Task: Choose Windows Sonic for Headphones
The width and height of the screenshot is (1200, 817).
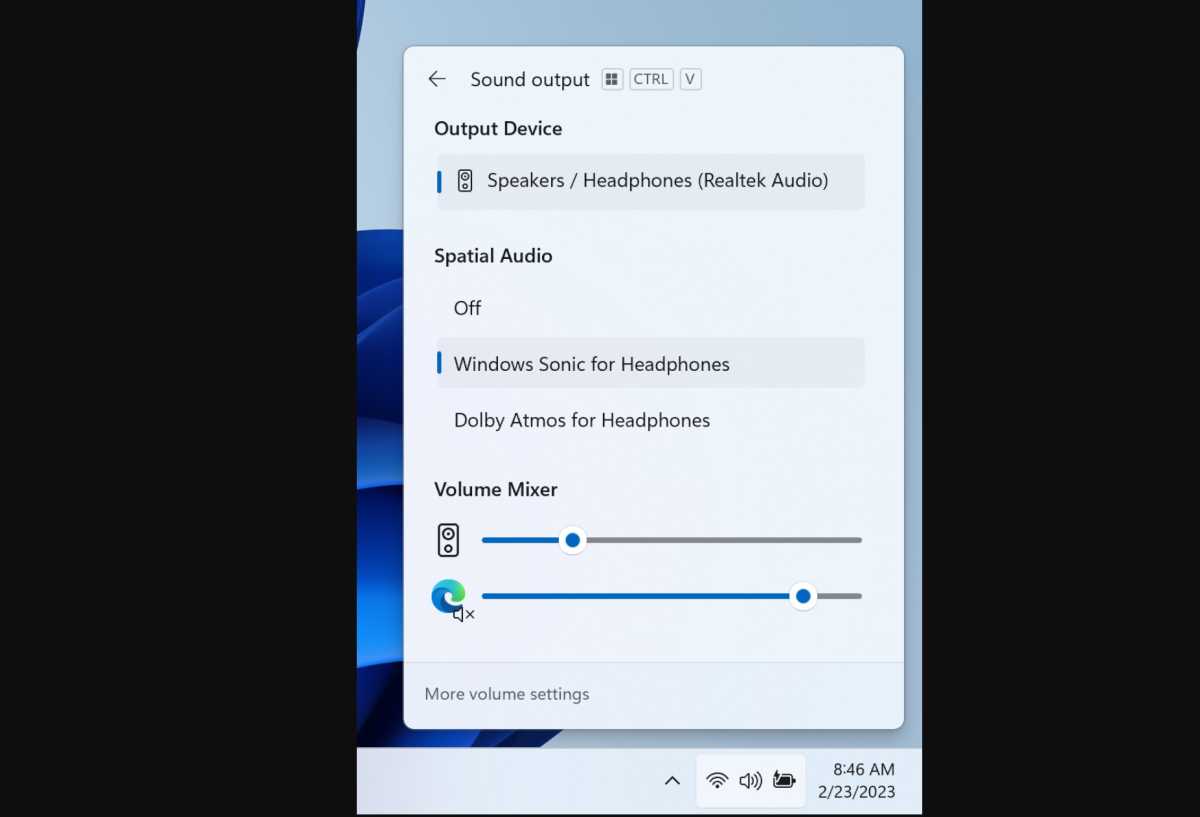Action: tap(651, 364)
